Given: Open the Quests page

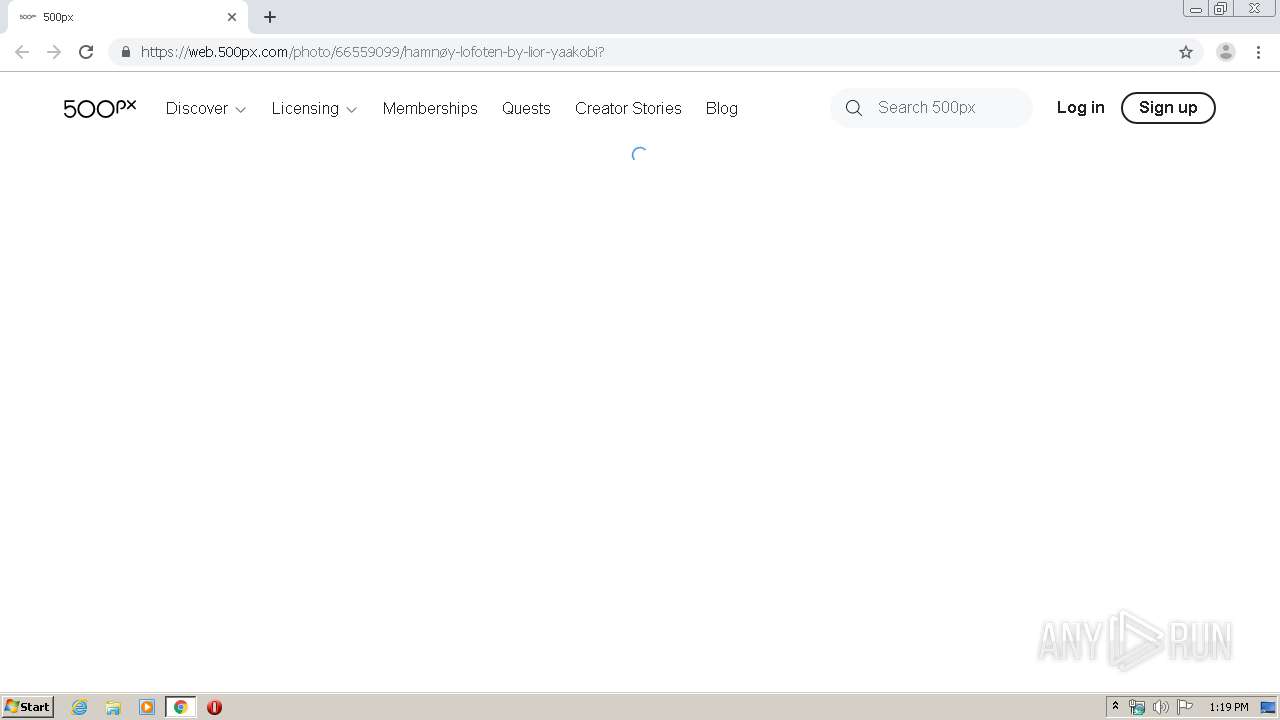Looking at the screenshot, I should pos(526,108).
